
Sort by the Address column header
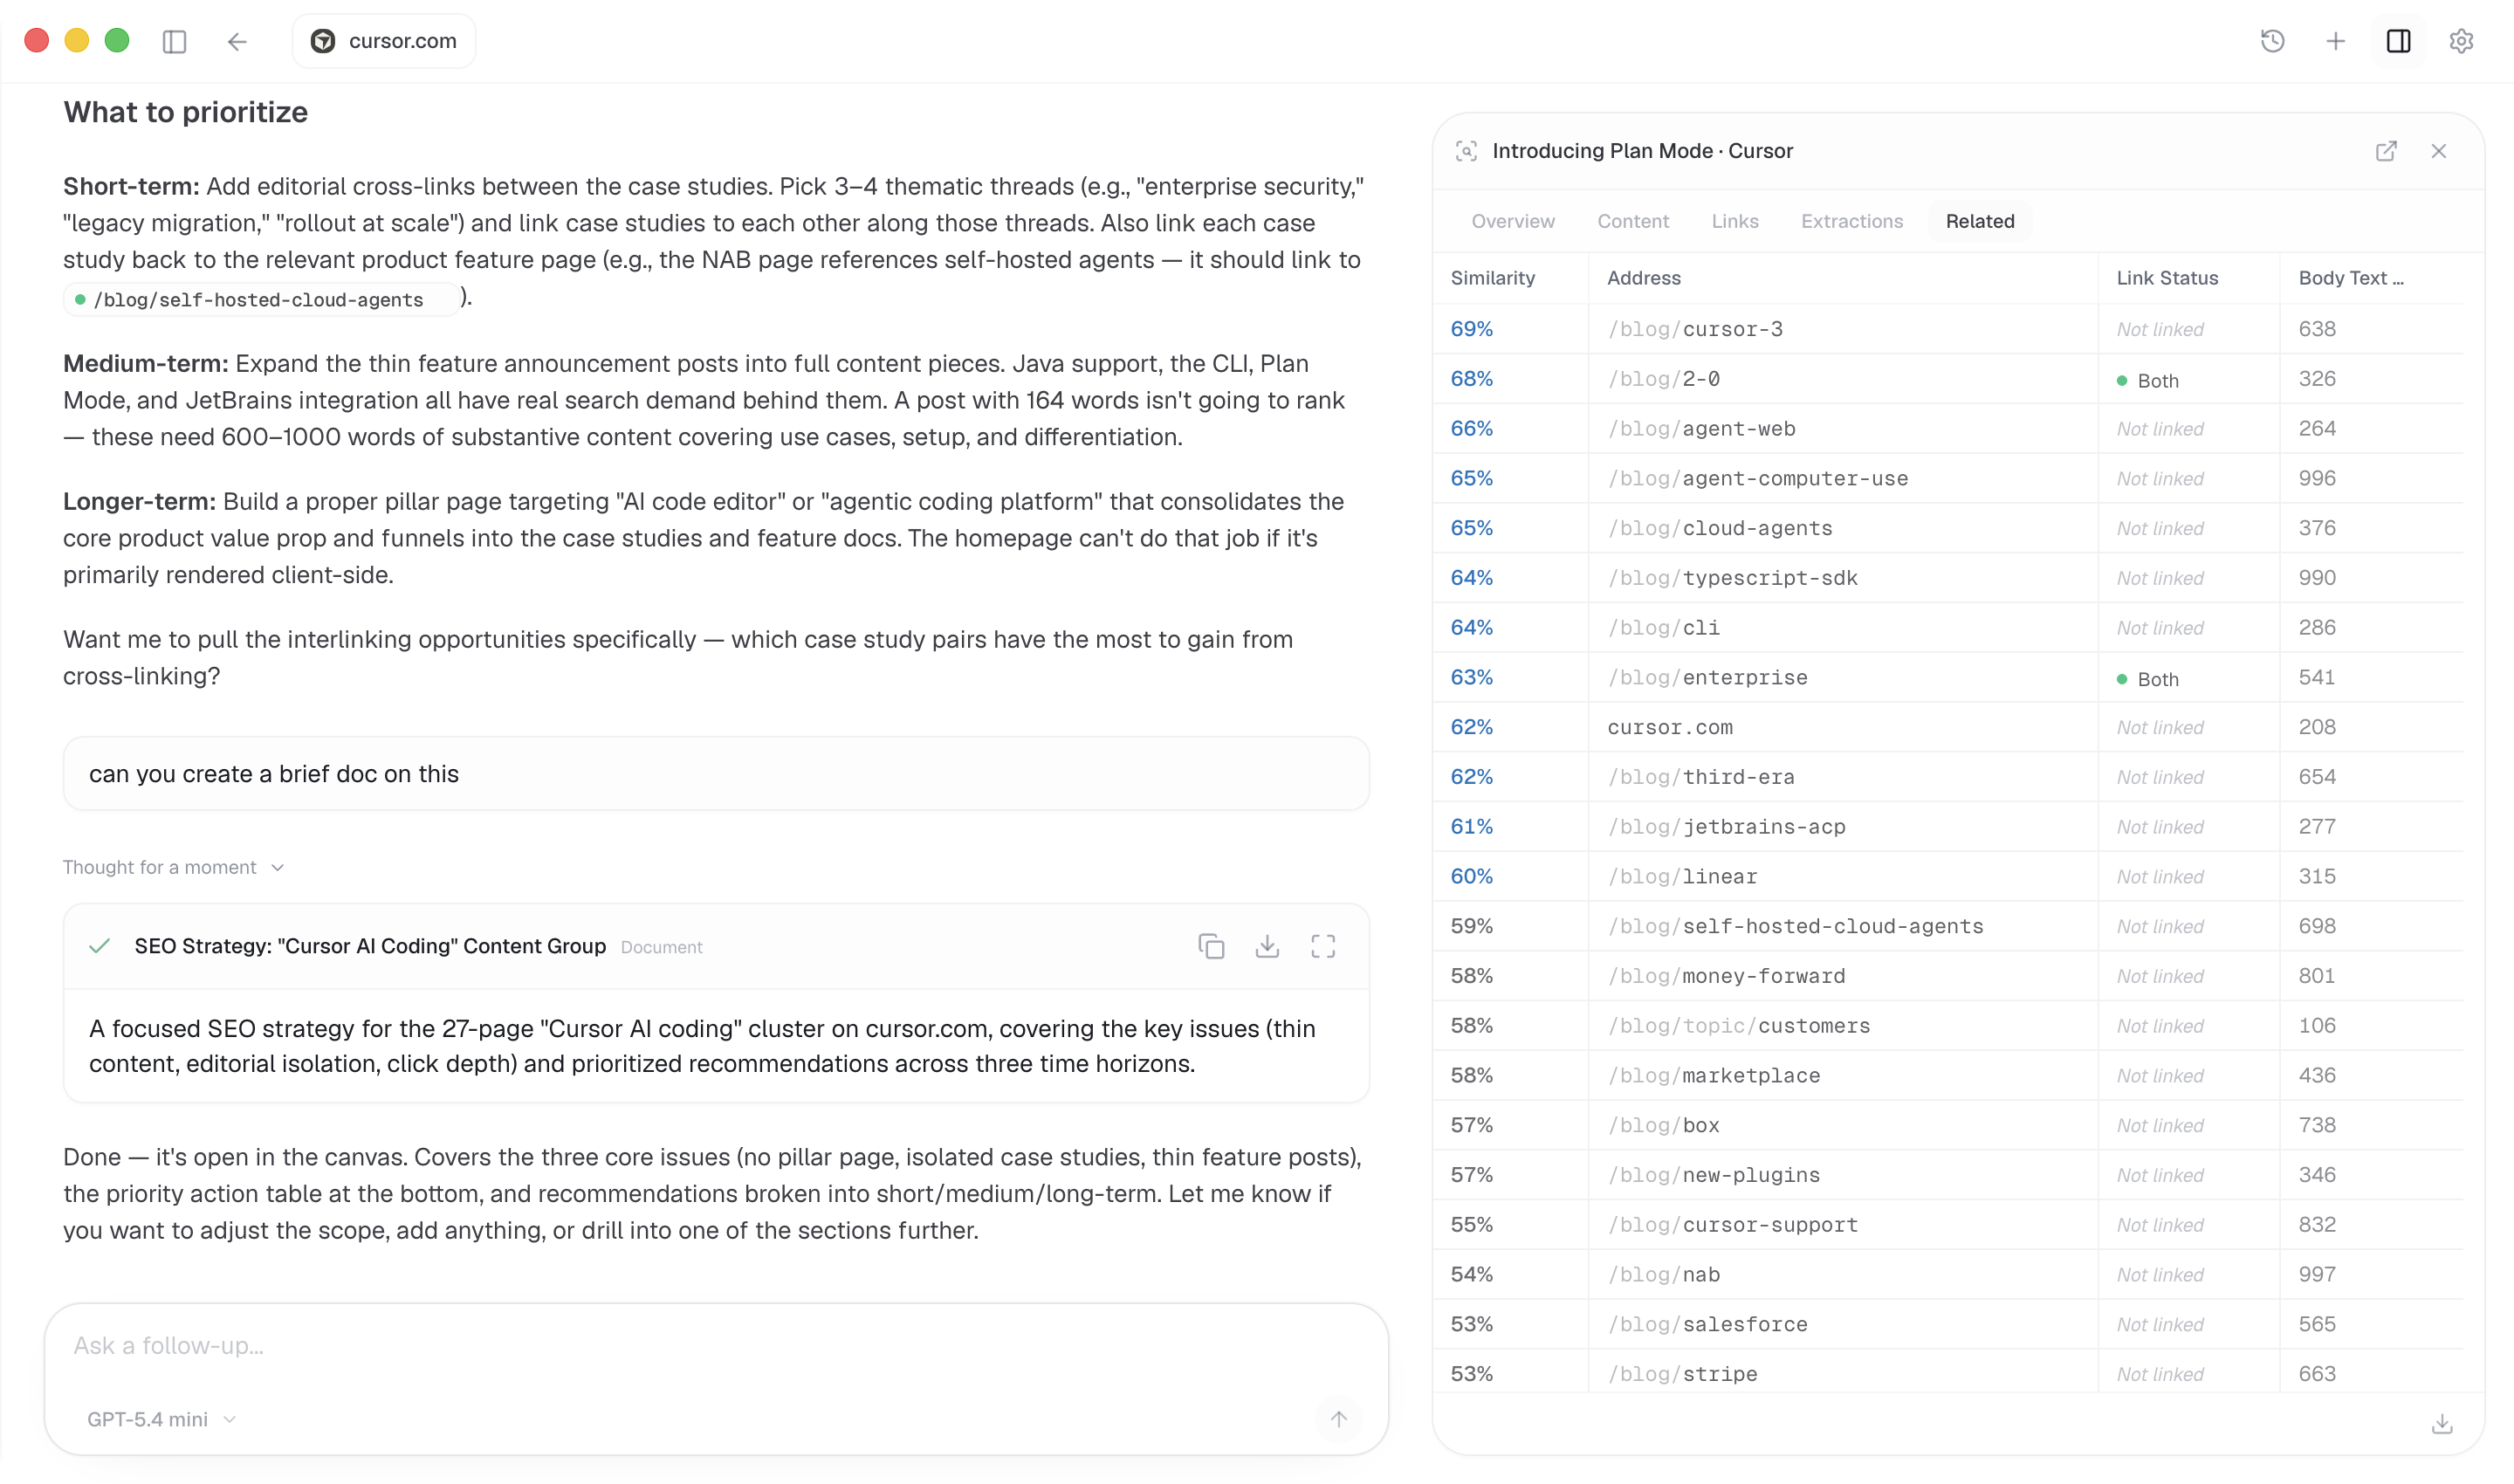1644,278
